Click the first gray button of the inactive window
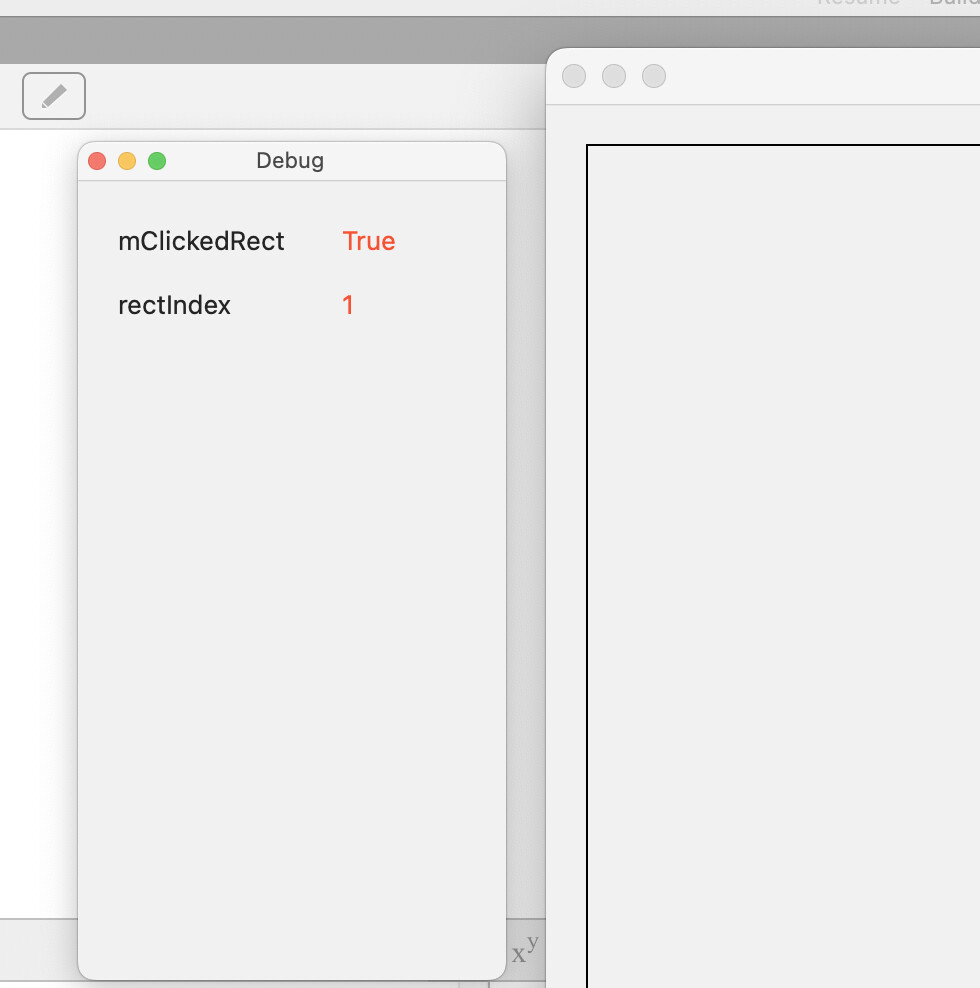 click(574, 76)
